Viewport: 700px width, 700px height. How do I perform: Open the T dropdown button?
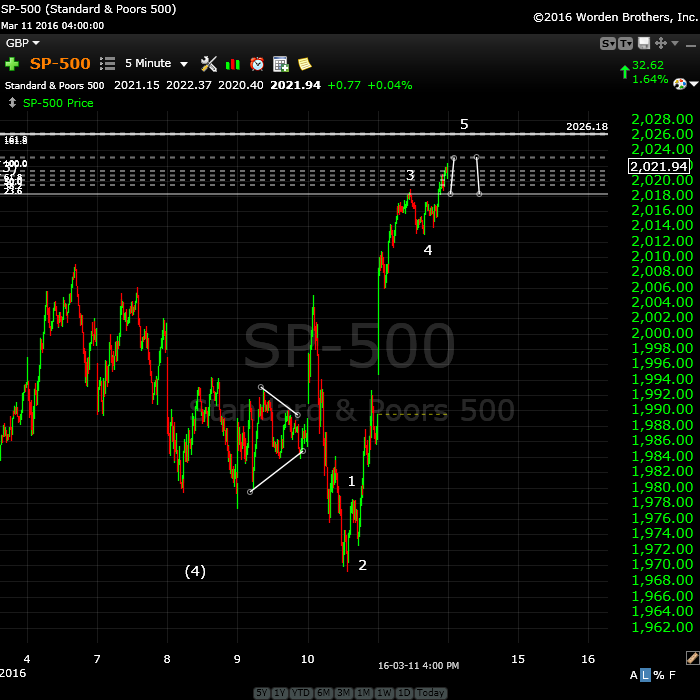pyautogui.click(x=625, y=43)
